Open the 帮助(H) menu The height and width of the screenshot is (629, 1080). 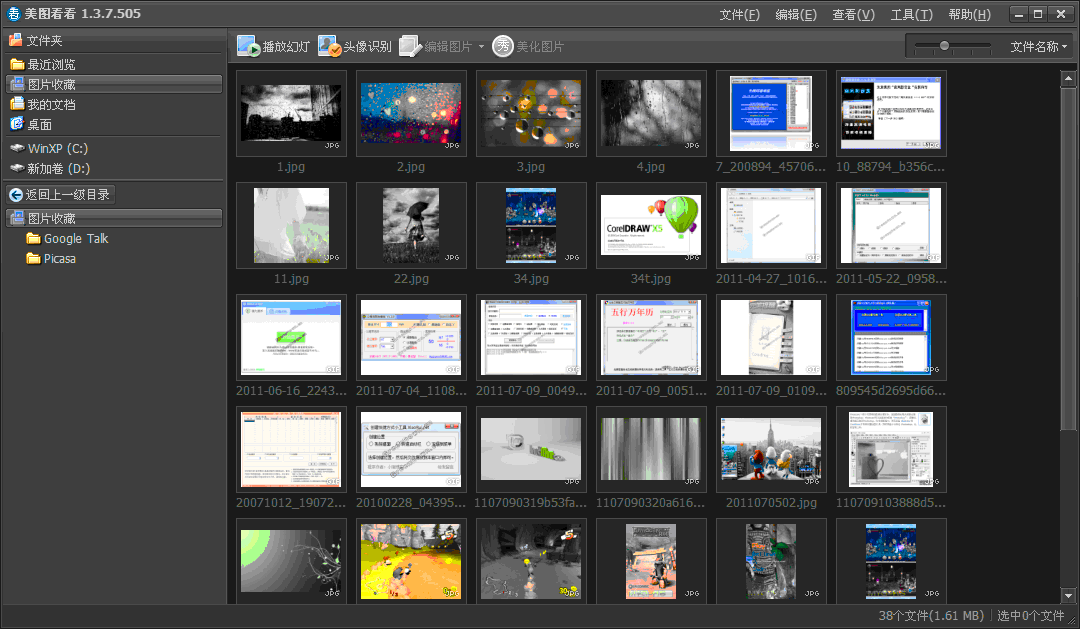tap(969, 14)
